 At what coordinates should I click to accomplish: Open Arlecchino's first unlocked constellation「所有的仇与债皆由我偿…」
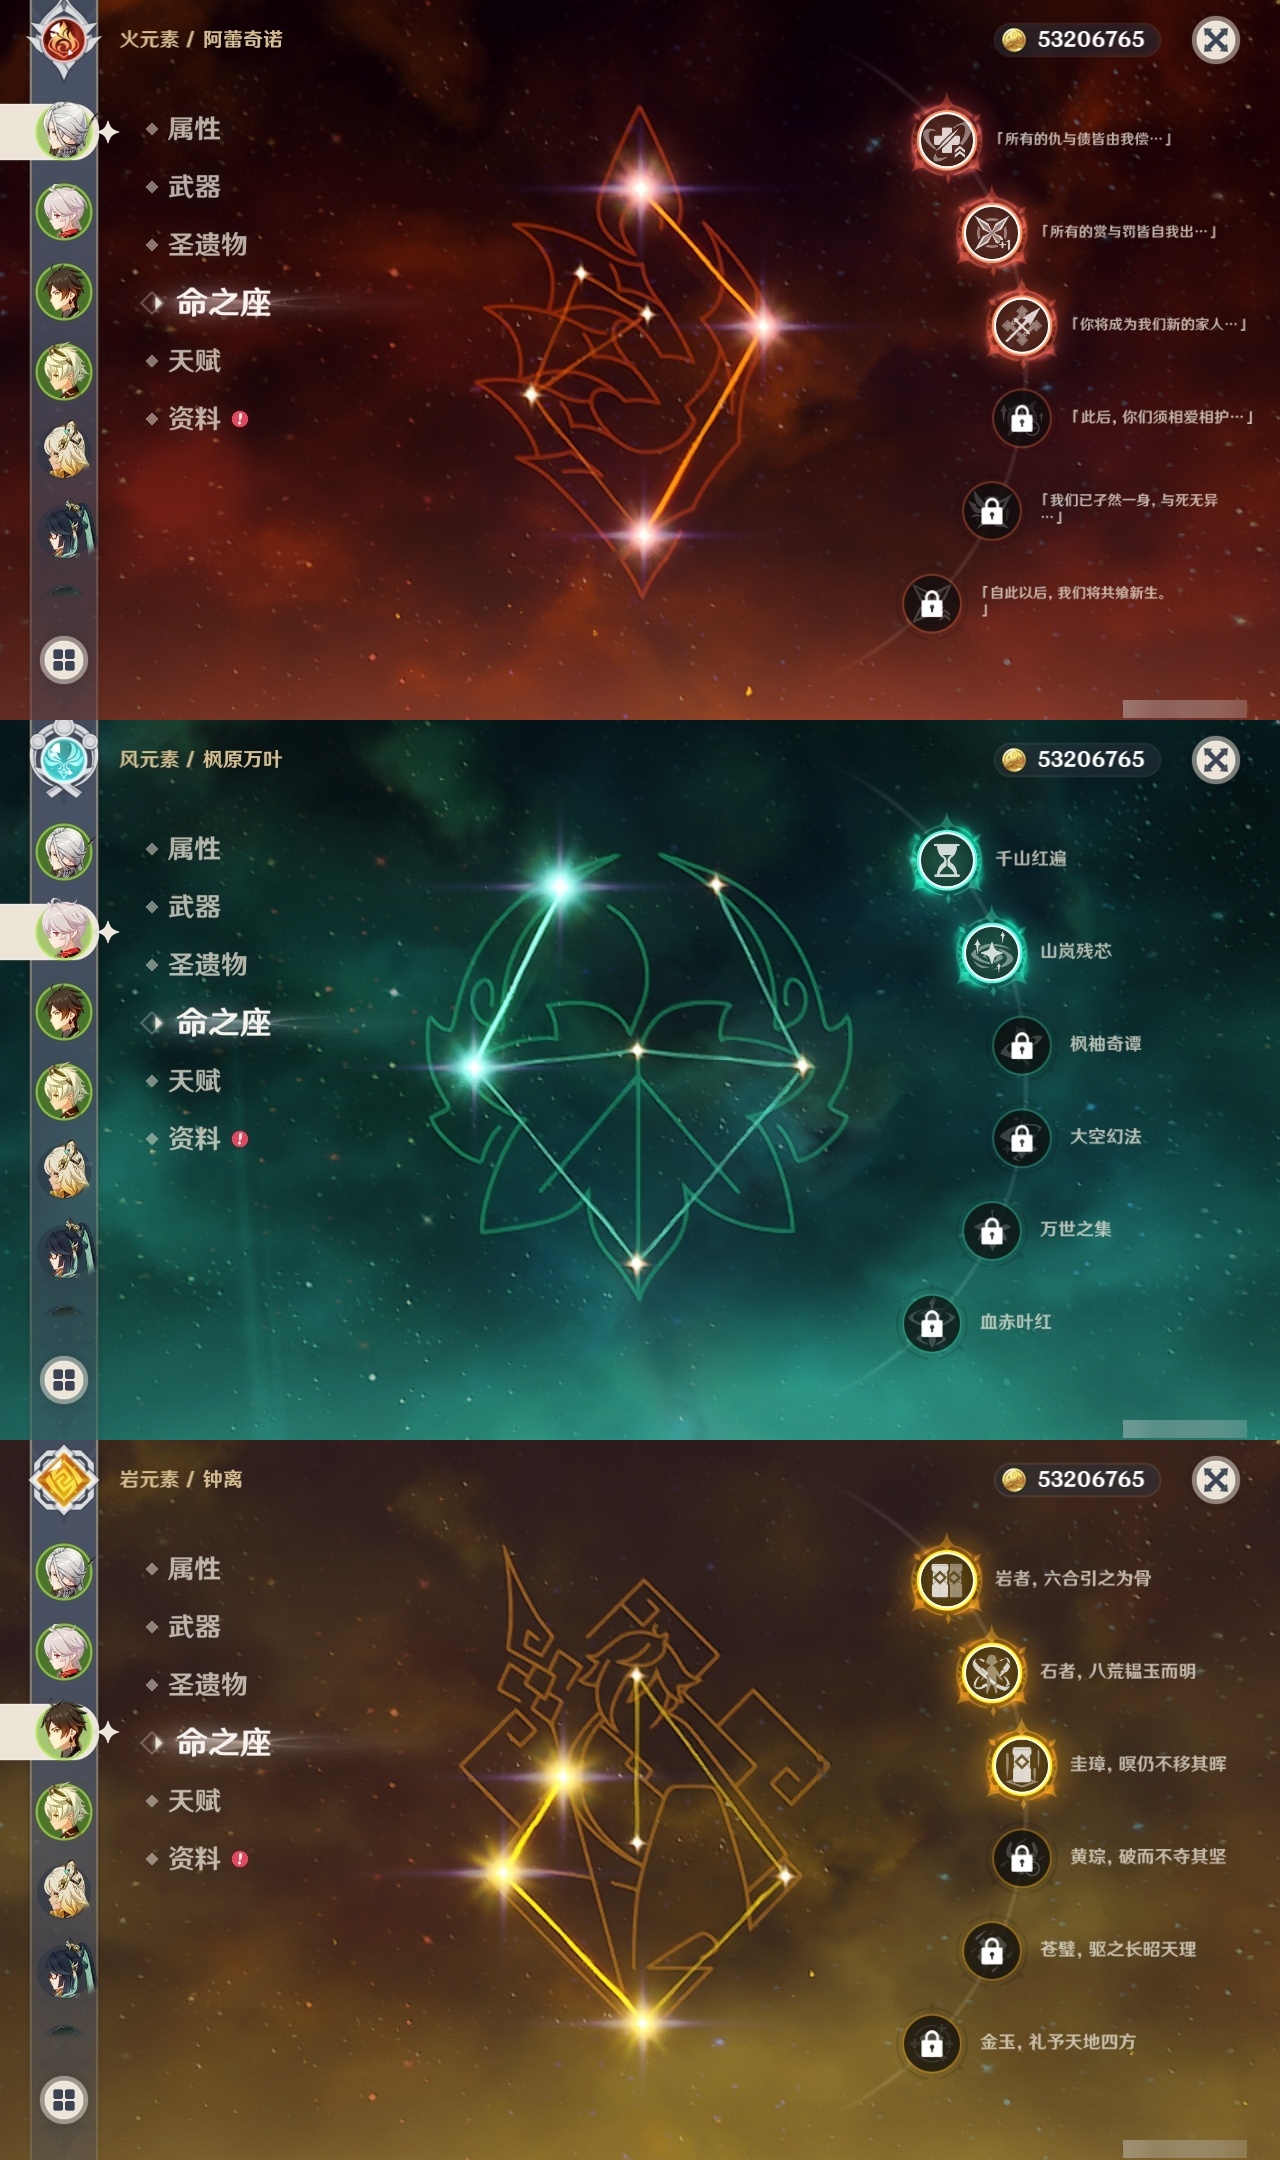946,139
